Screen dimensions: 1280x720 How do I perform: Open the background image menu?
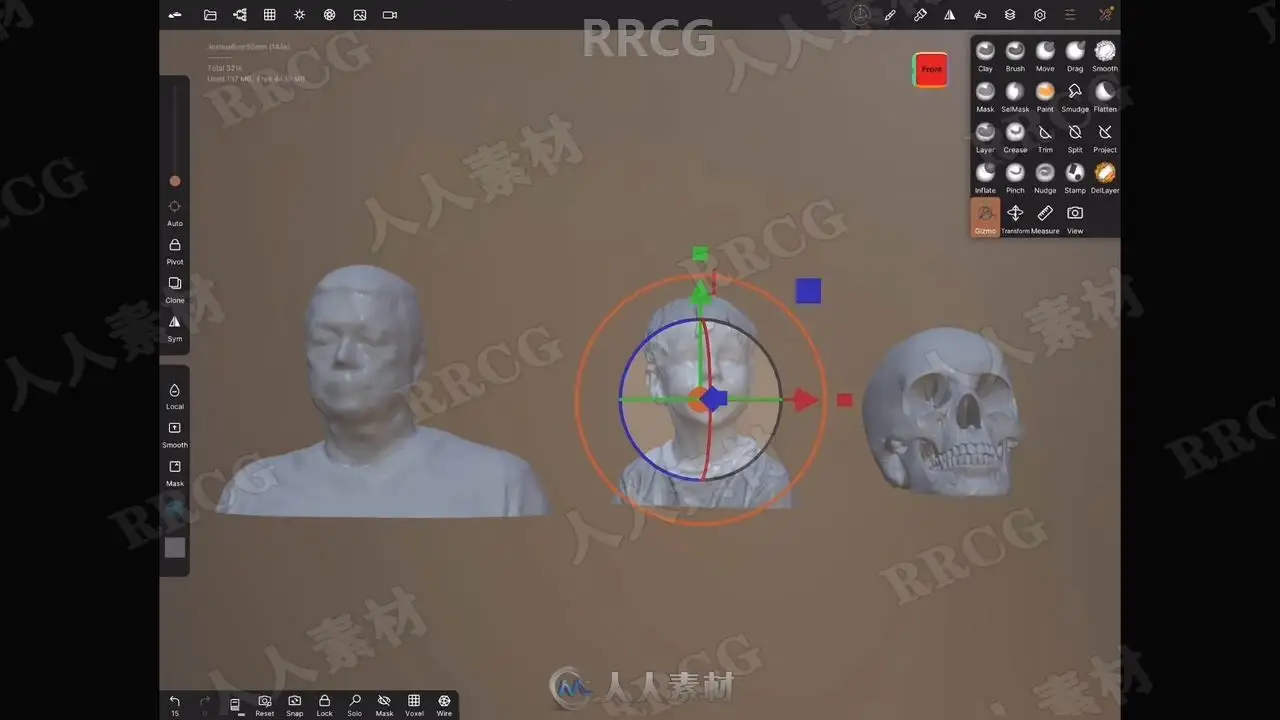[x=360, y=15]
